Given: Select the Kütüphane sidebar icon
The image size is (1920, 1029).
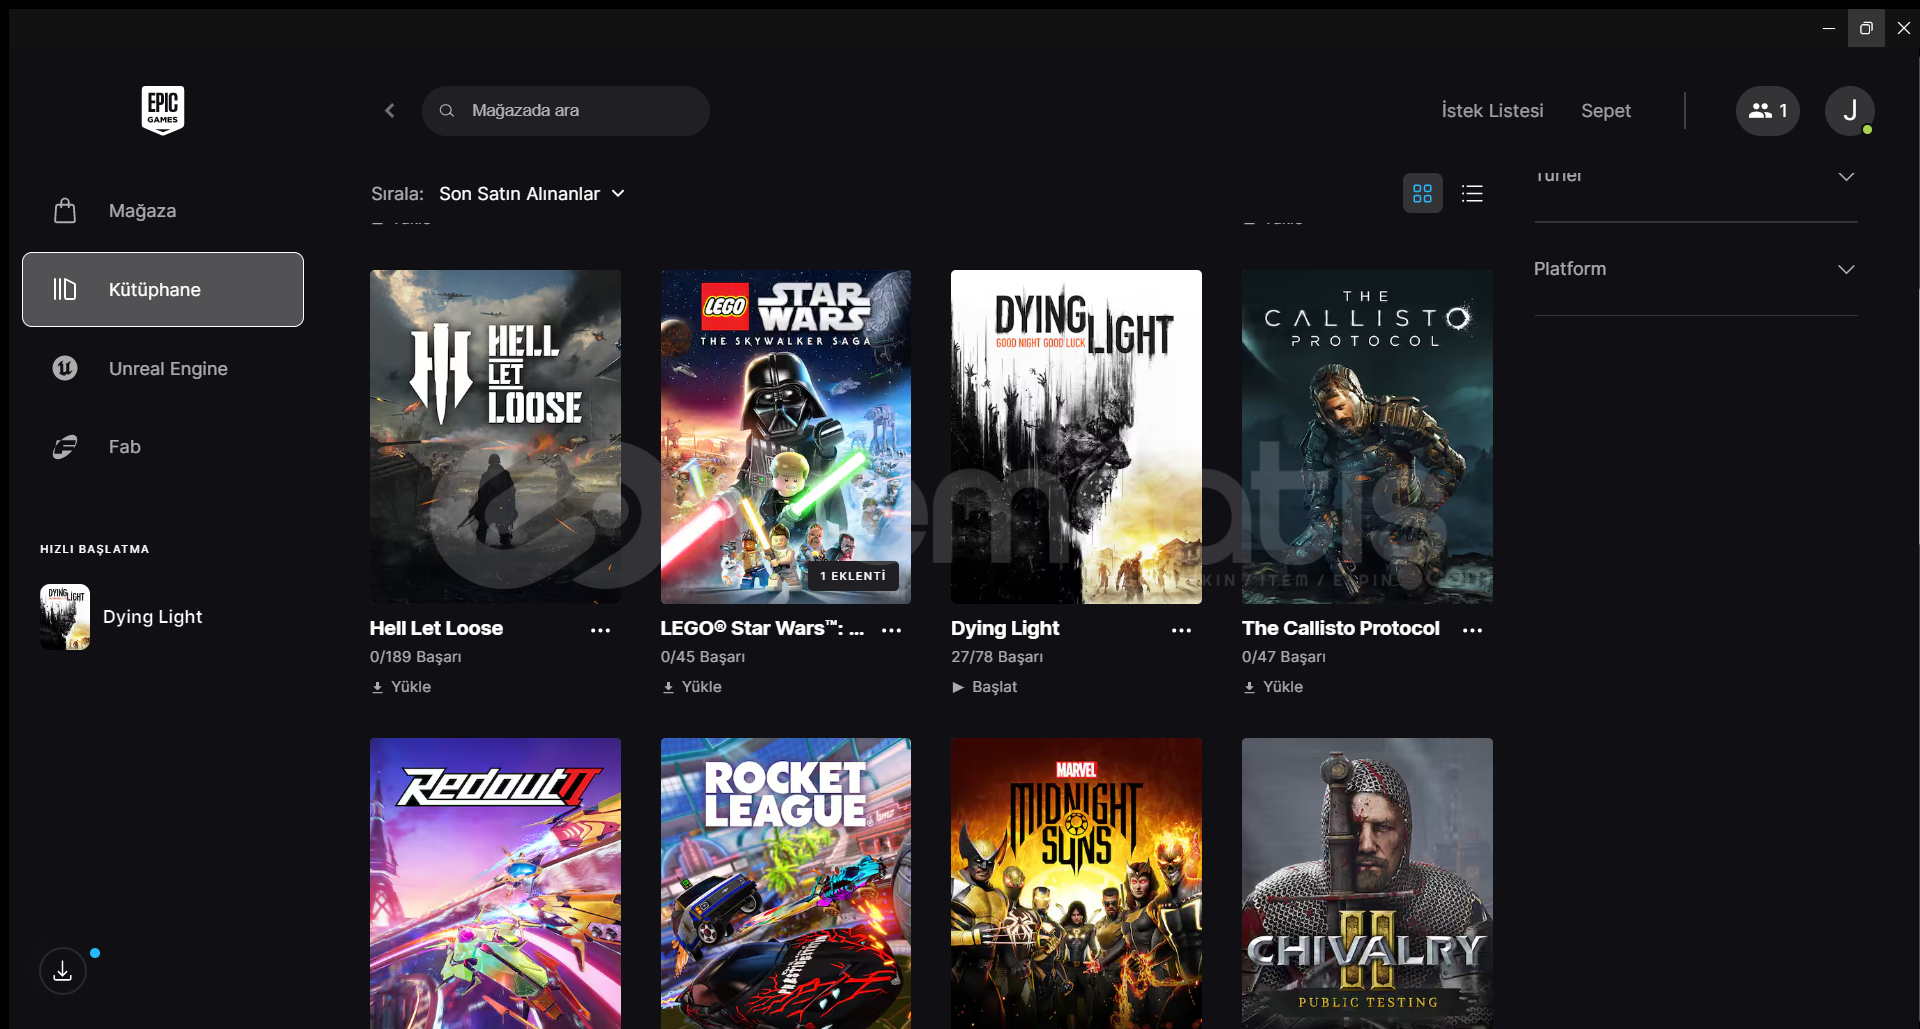Looking at the screenshot, I should click(x=65, y=289).
